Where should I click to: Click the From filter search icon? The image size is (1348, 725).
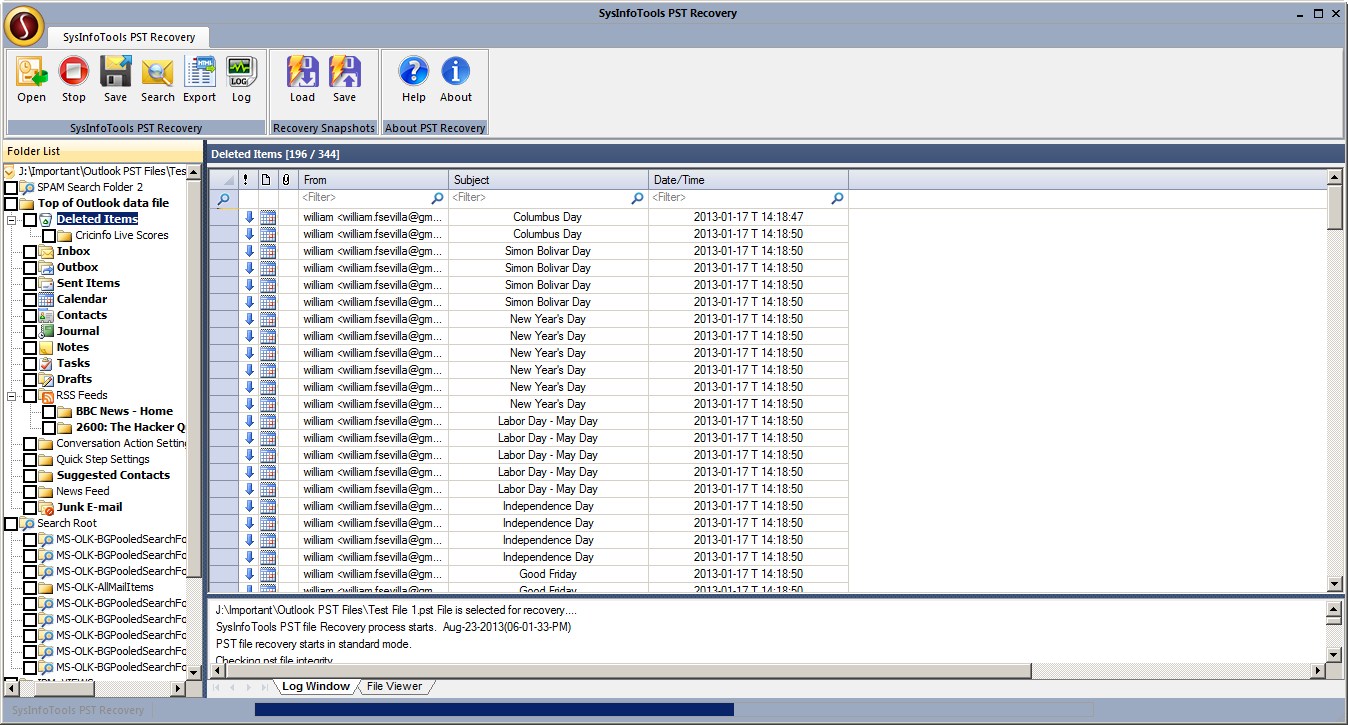pos(437,198)
